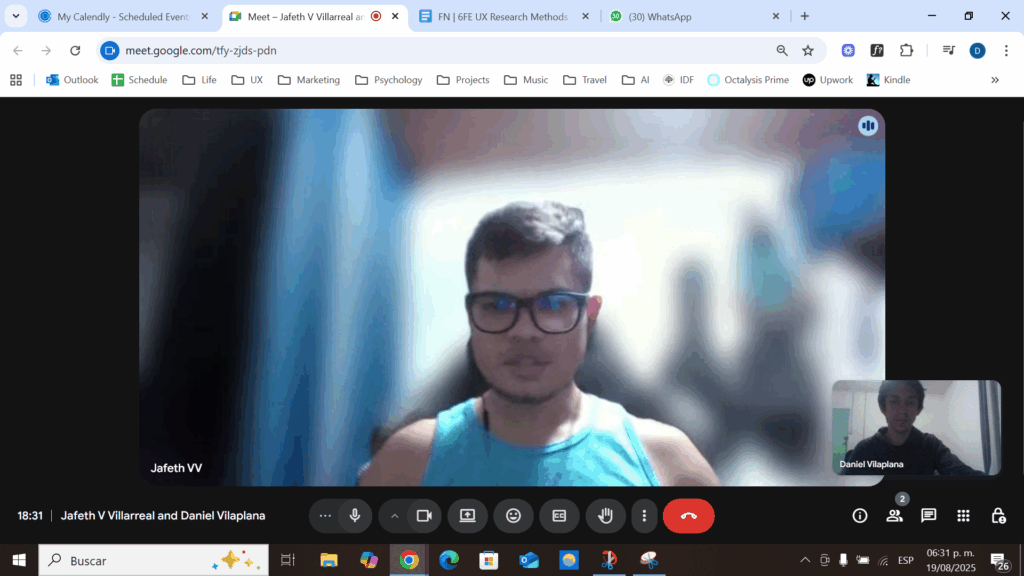Open the Psychology bookmarks folder
The image size is (1024, 576).
[x=388, y=80]
